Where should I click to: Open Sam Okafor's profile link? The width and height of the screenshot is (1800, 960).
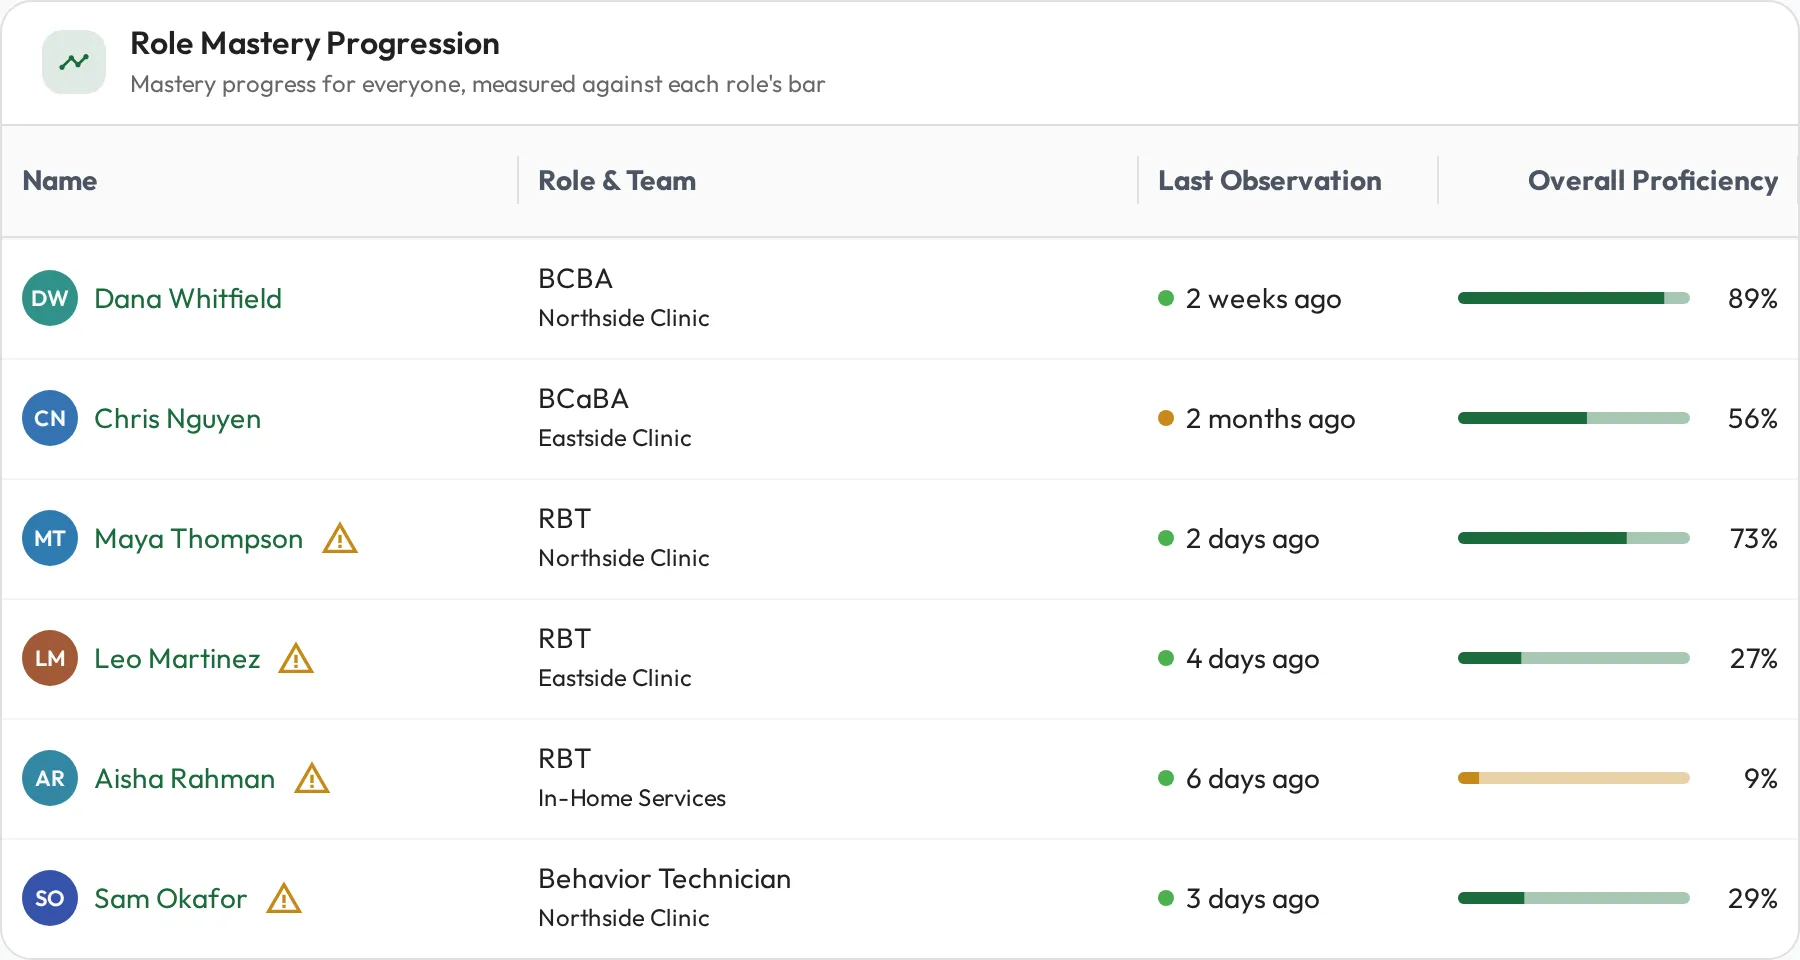pos(171,898)
